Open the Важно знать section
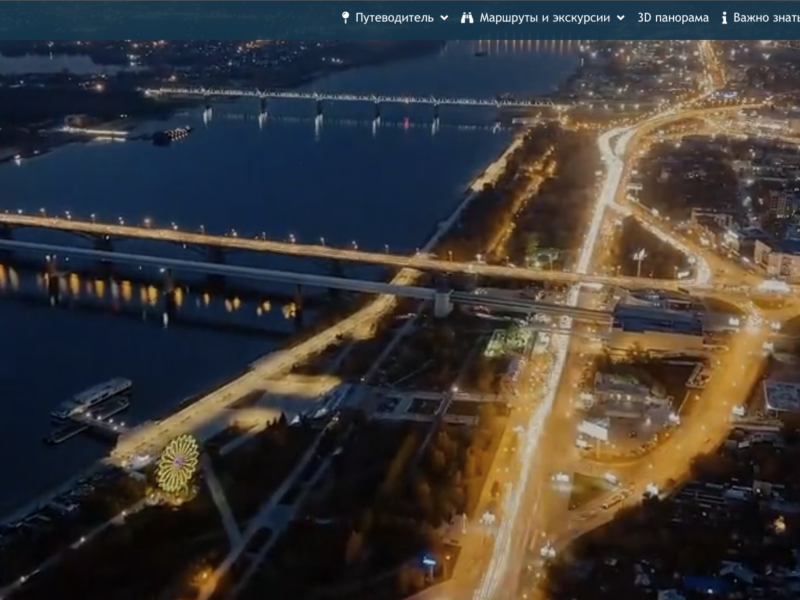 coord(766,18)
